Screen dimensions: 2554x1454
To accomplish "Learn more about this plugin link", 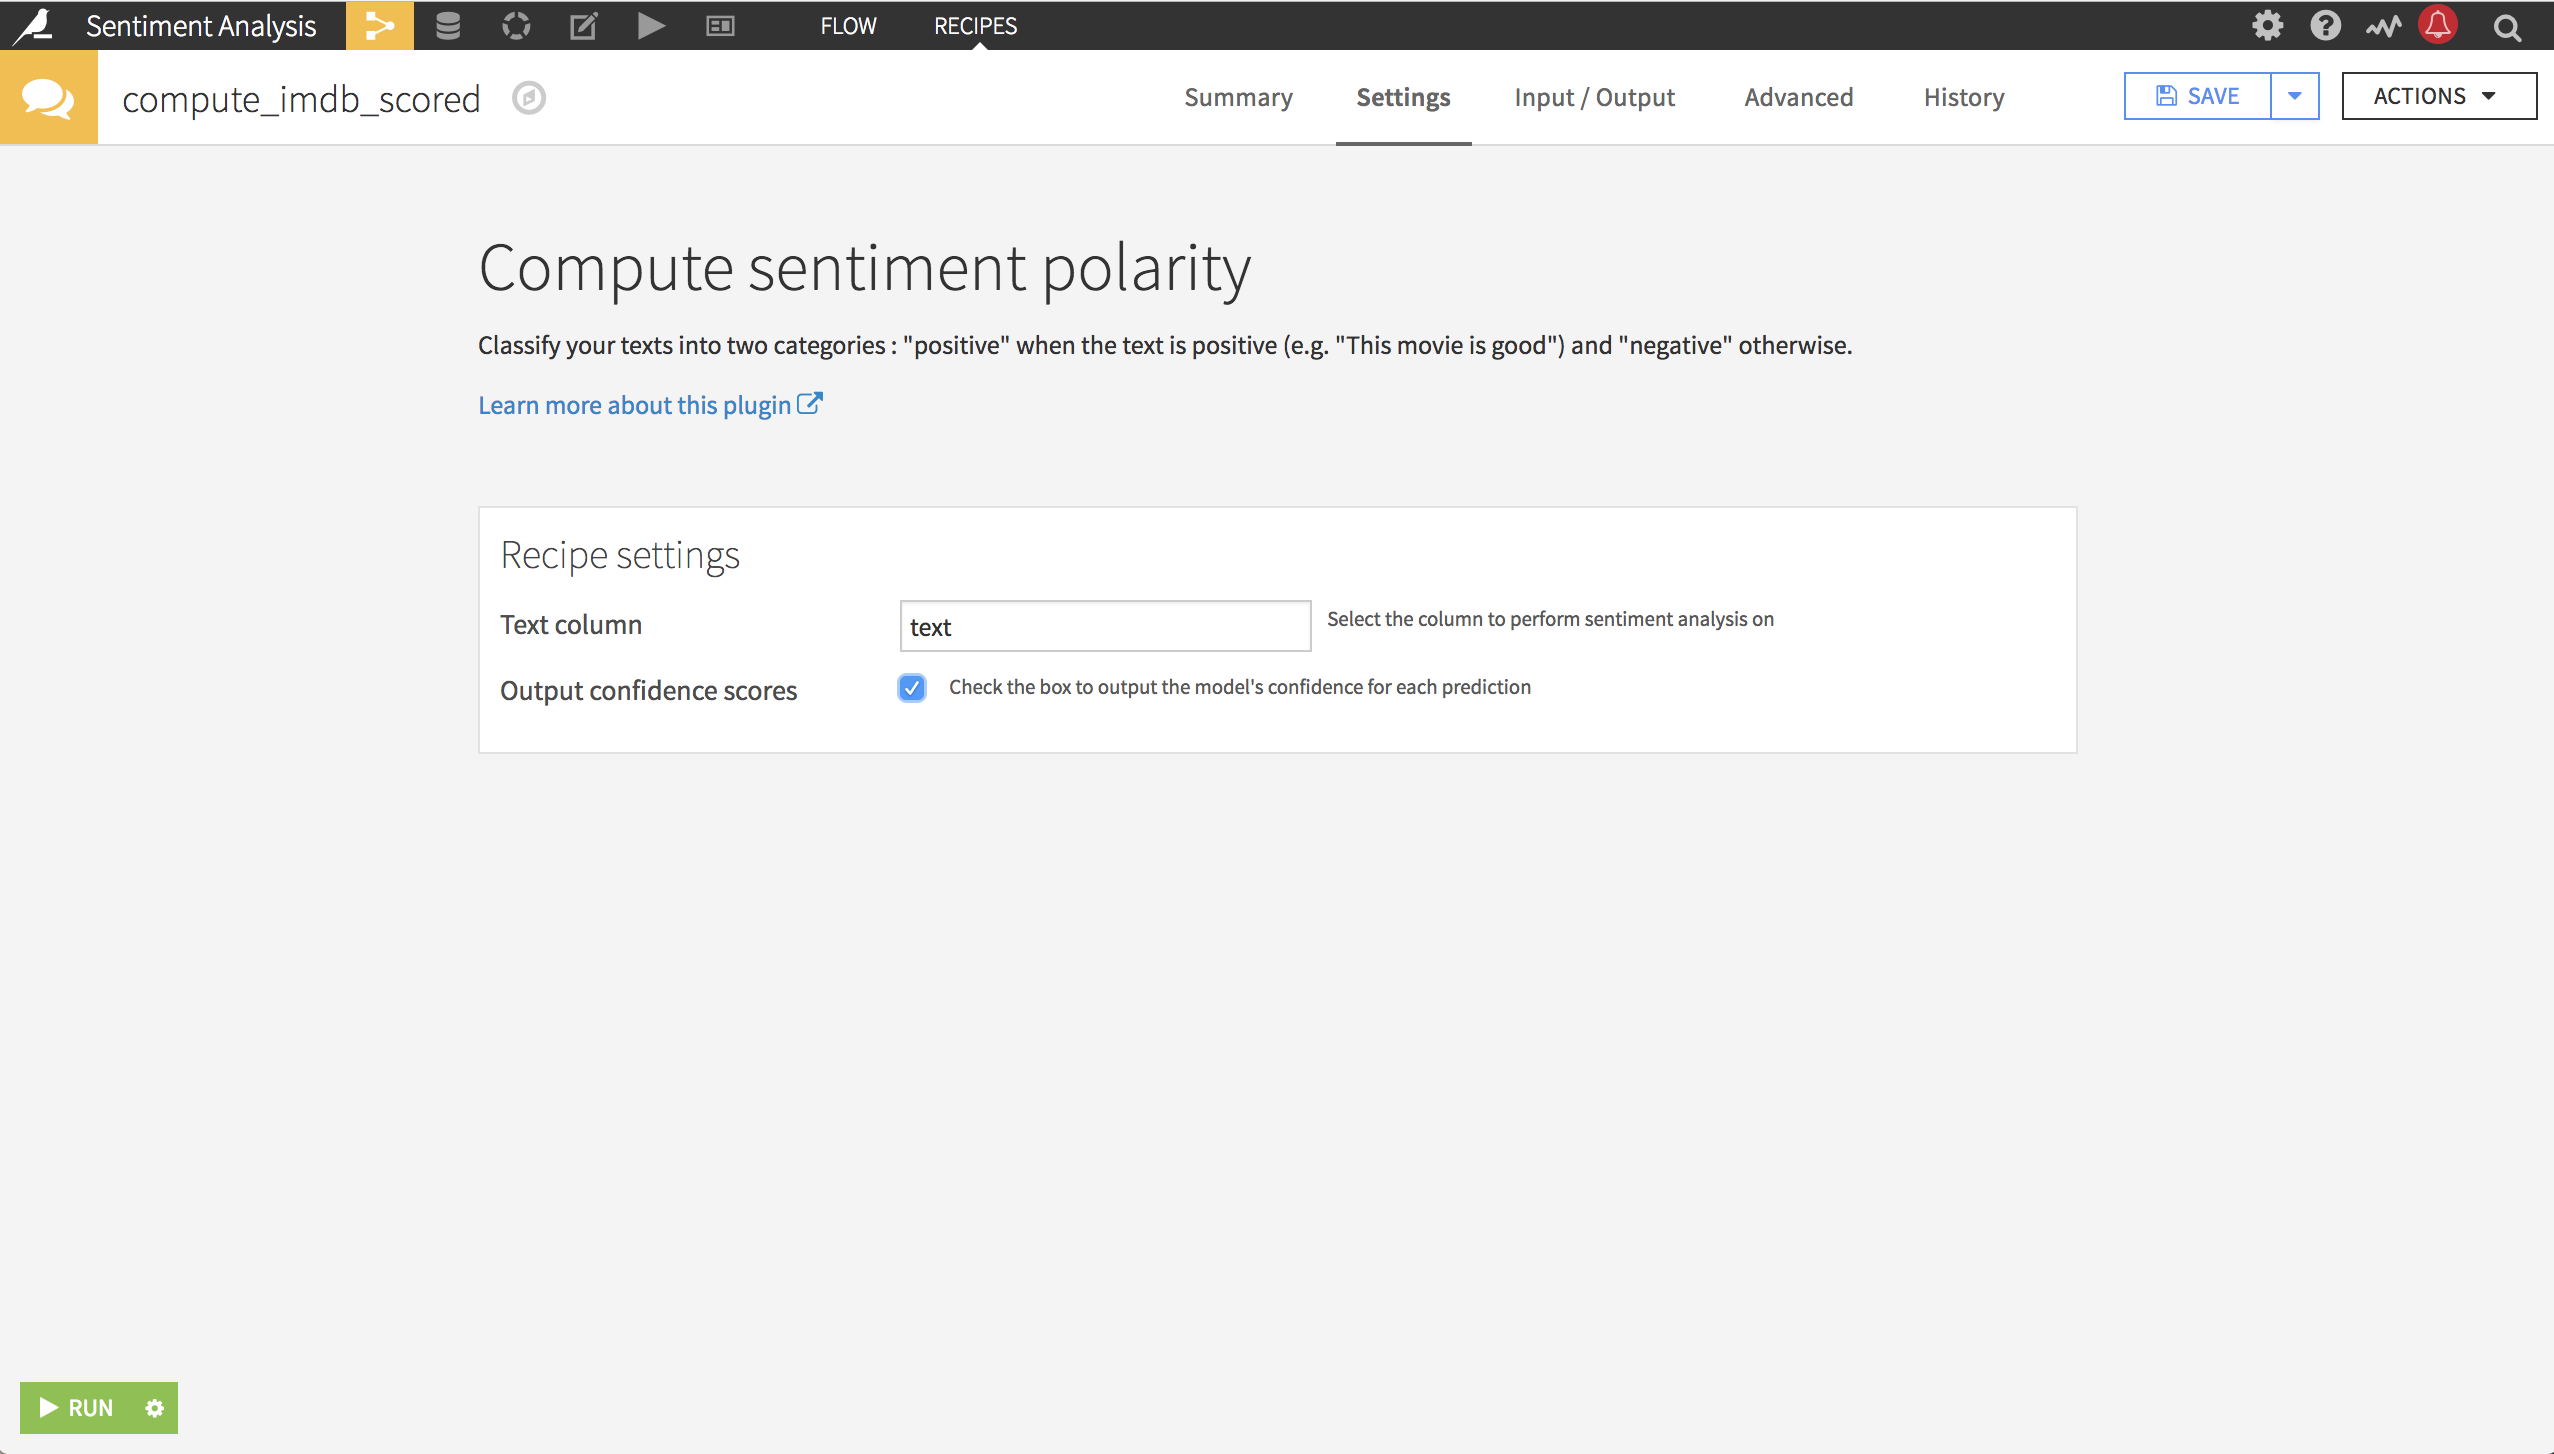I will [651, 403].
